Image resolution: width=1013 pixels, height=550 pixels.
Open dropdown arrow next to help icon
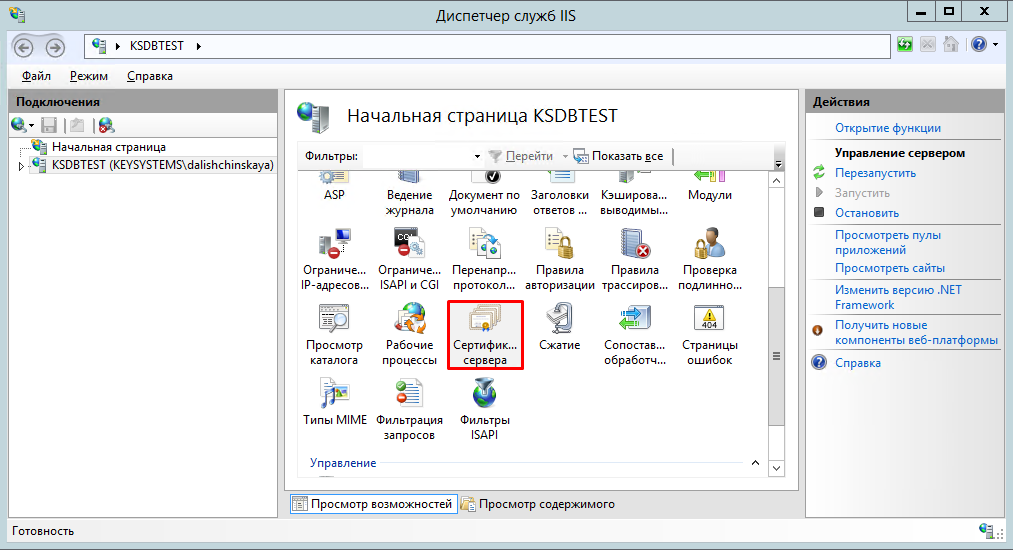click(996, 45)
